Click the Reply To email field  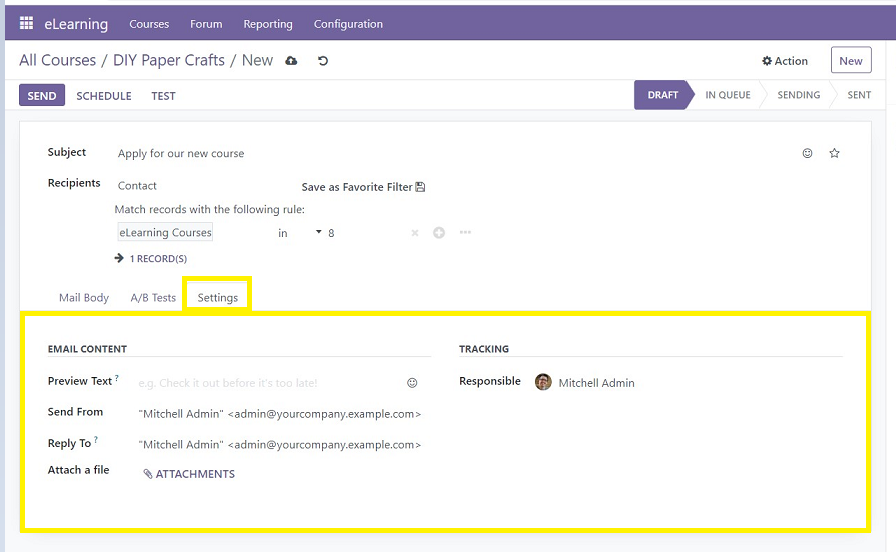pos(280,445)
